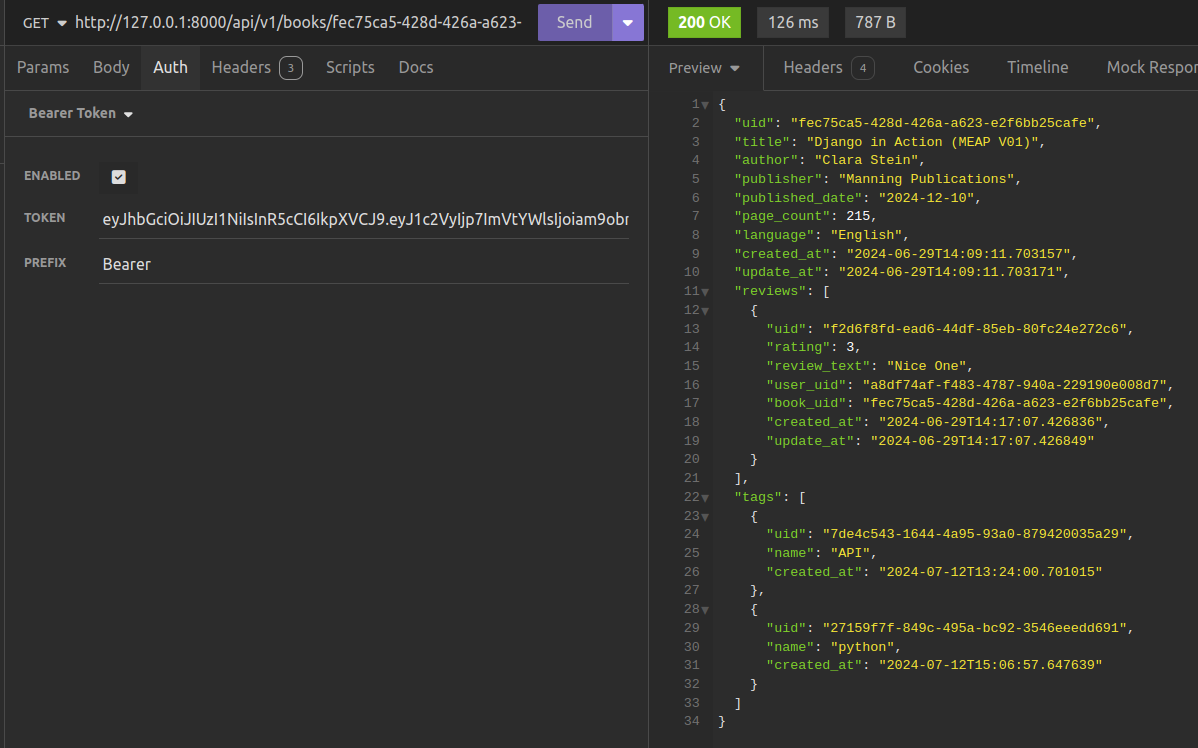1198x748 pixels.
Task: Open the Scripts tab
Action: [350, 67]
